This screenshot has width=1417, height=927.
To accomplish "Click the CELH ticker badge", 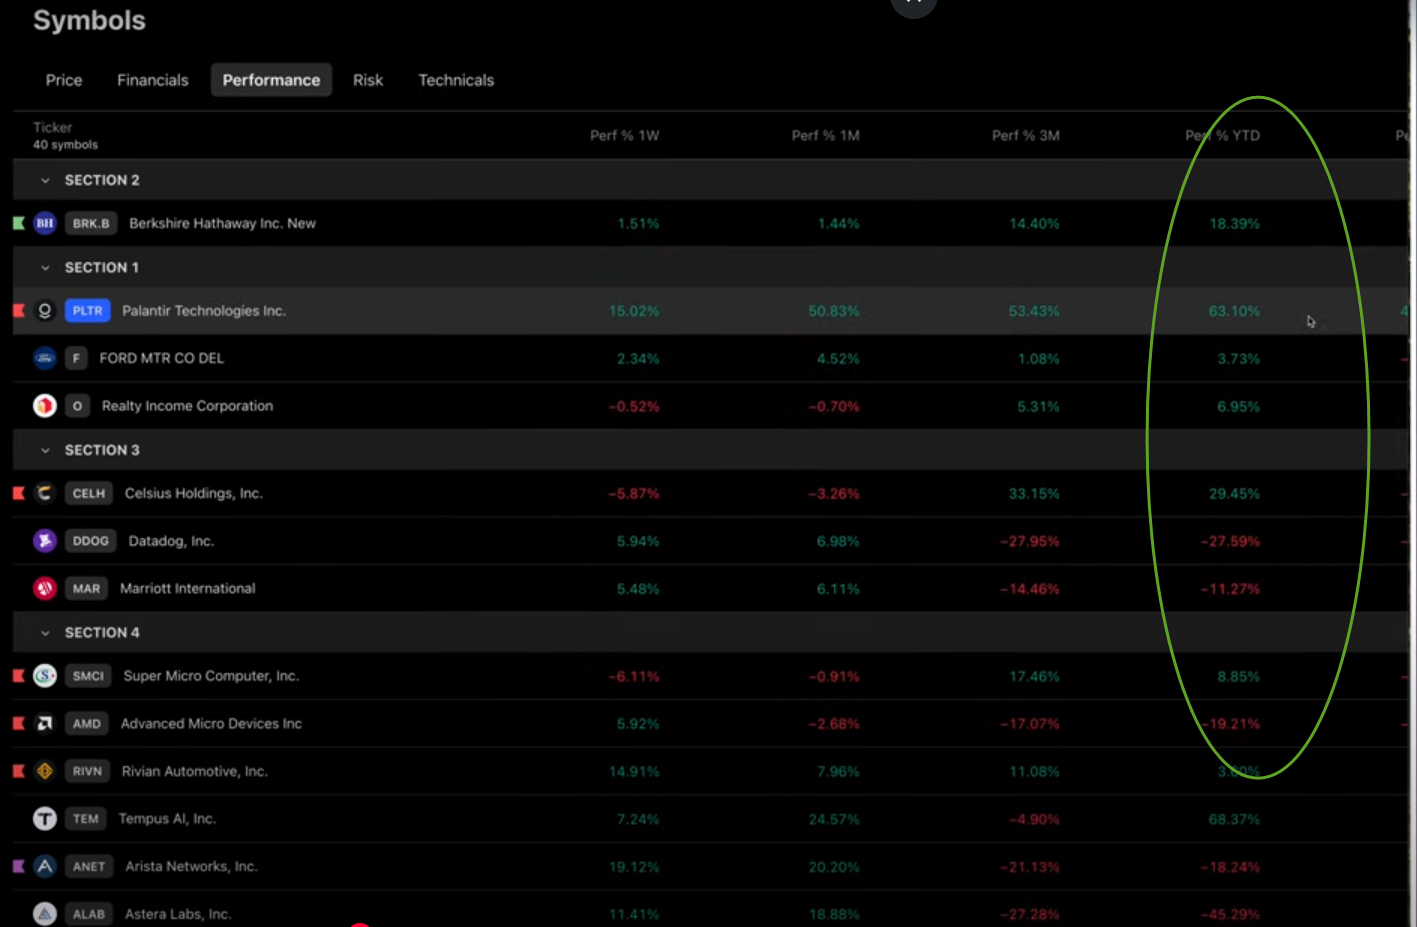I will point(89,493).
